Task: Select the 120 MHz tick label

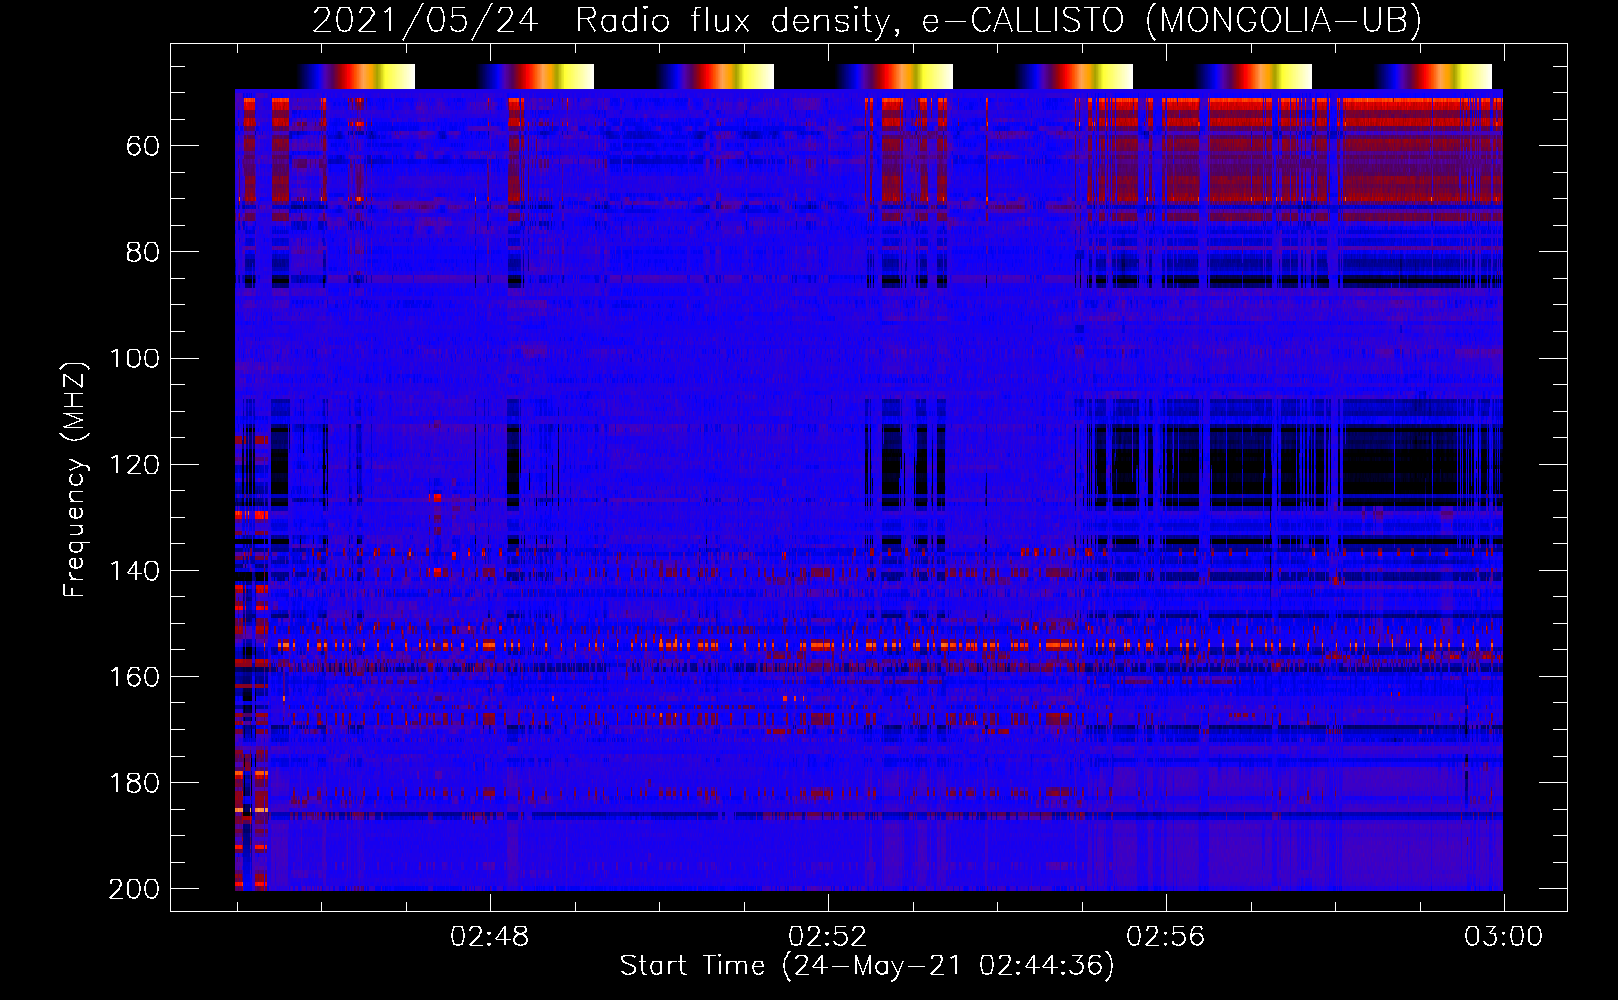Action: tap(134, 464)
